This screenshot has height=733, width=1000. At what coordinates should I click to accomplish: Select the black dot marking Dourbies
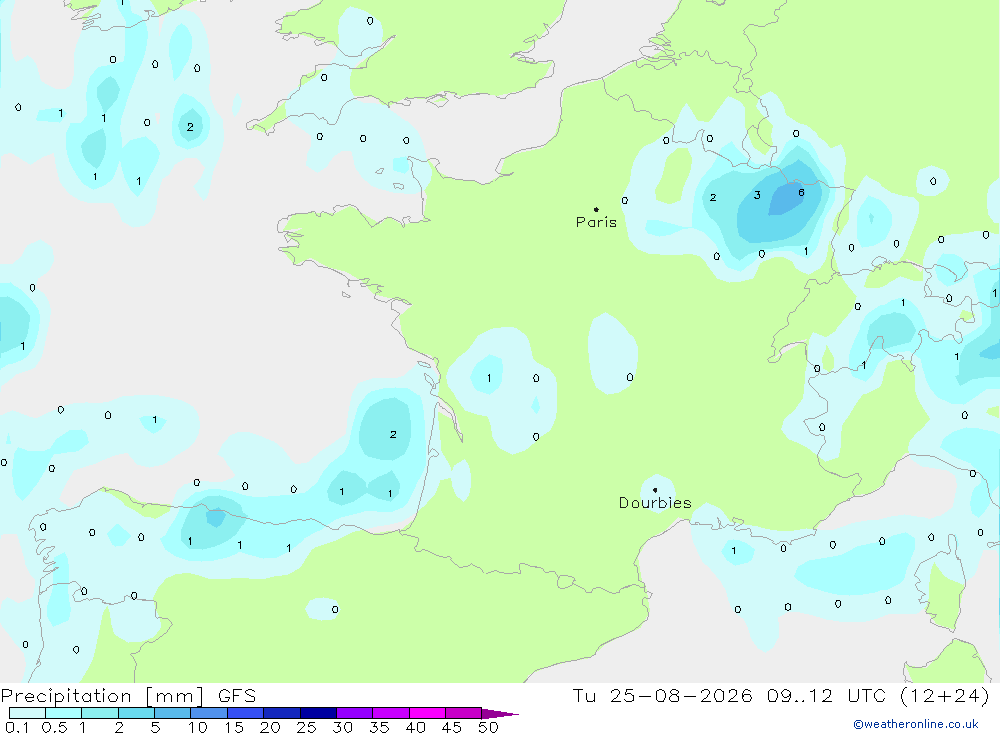tap(655, 490)
